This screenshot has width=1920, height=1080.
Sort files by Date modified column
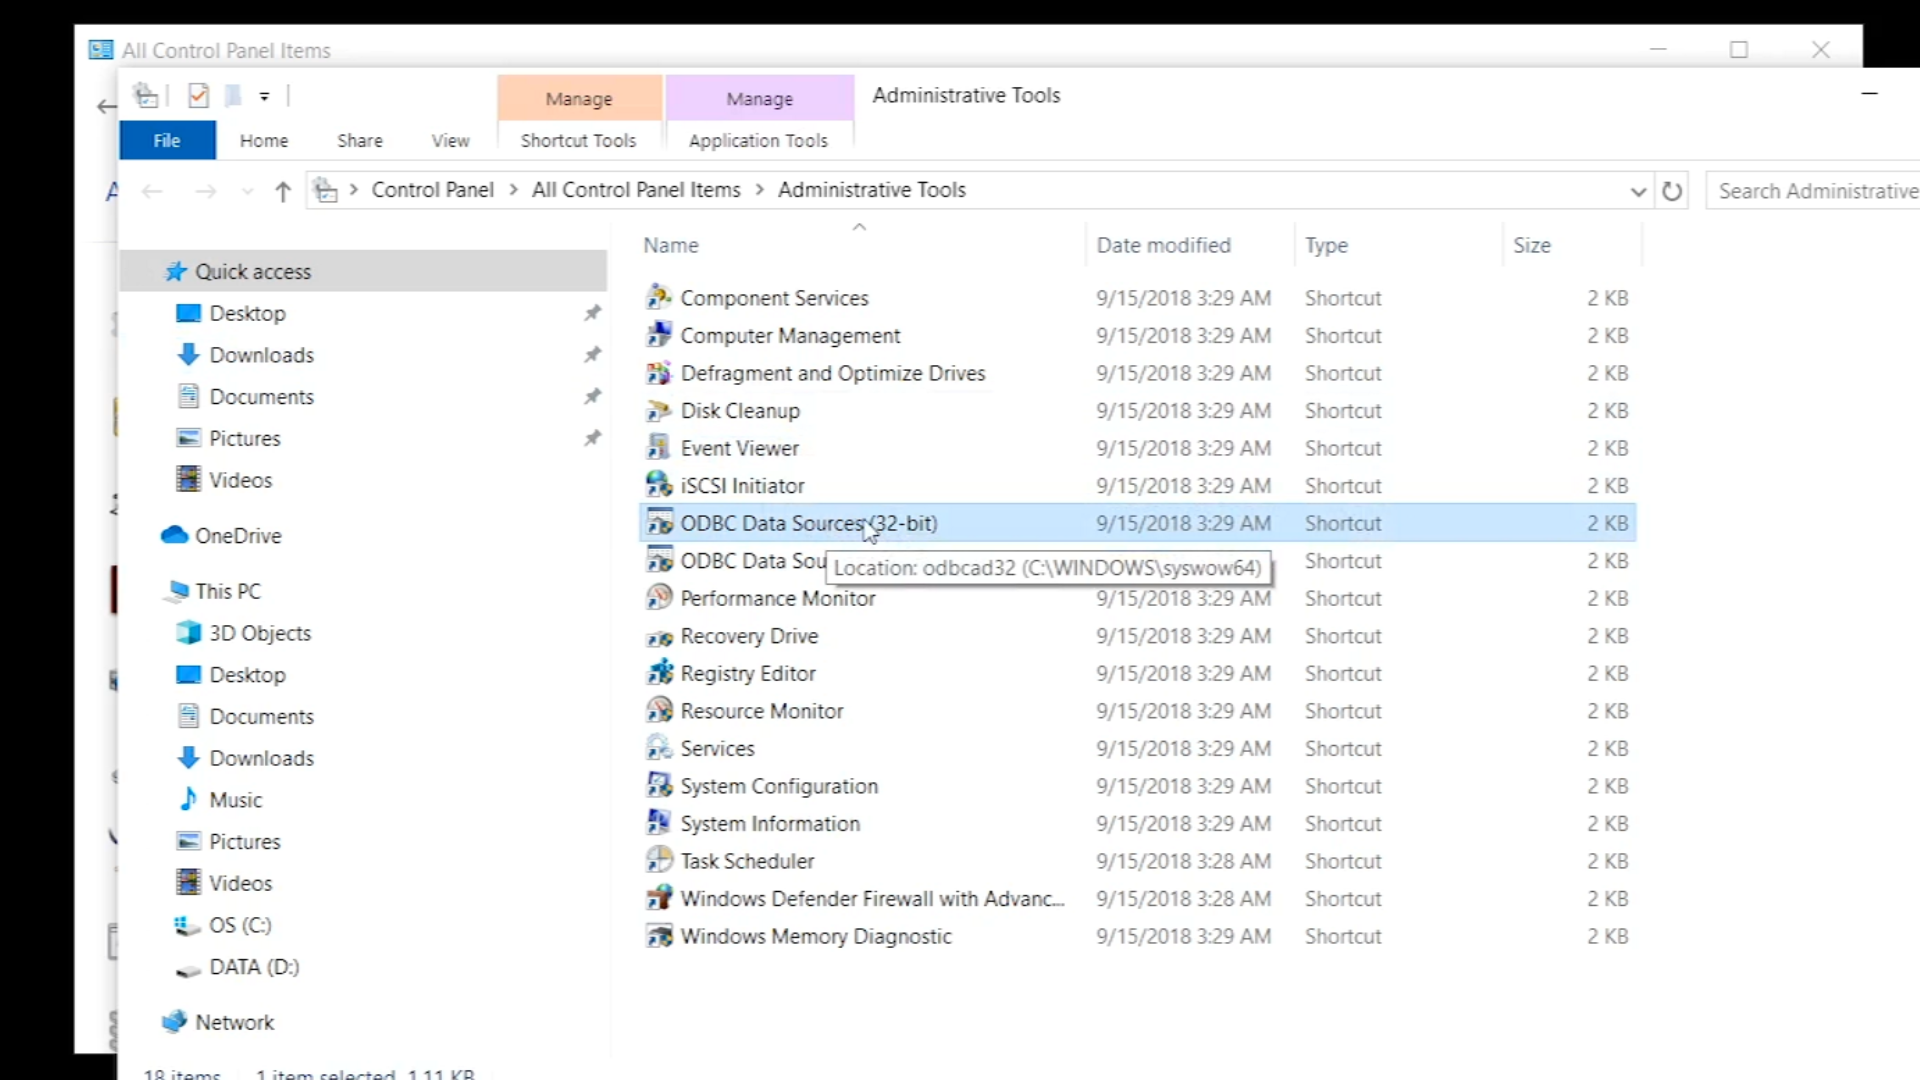pyautogui.click(x=1163, y=246)
